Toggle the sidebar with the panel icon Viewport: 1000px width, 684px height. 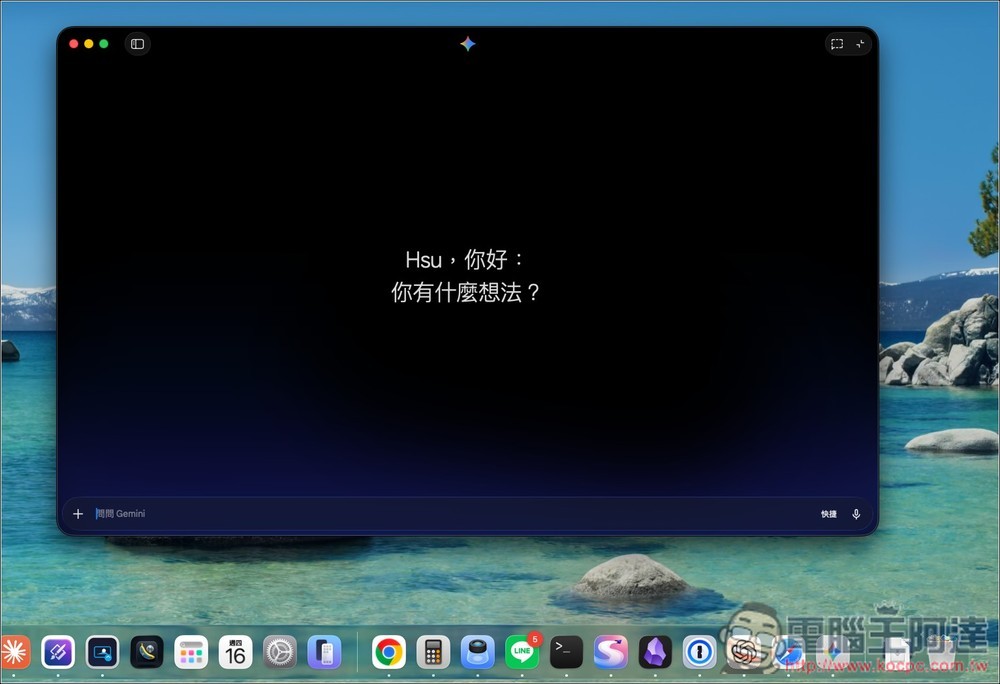coord(137,43)
